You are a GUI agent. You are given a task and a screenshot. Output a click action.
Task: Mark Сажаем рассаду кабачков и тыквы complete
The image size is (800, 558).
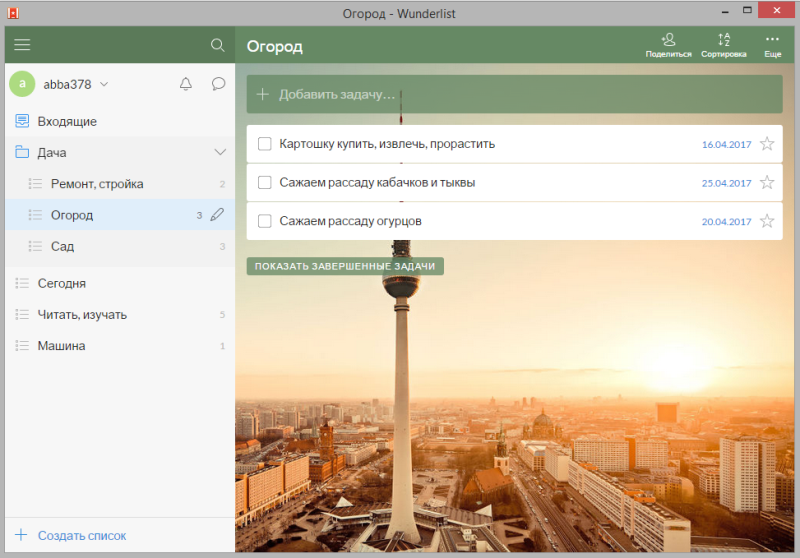click(265, 182)
